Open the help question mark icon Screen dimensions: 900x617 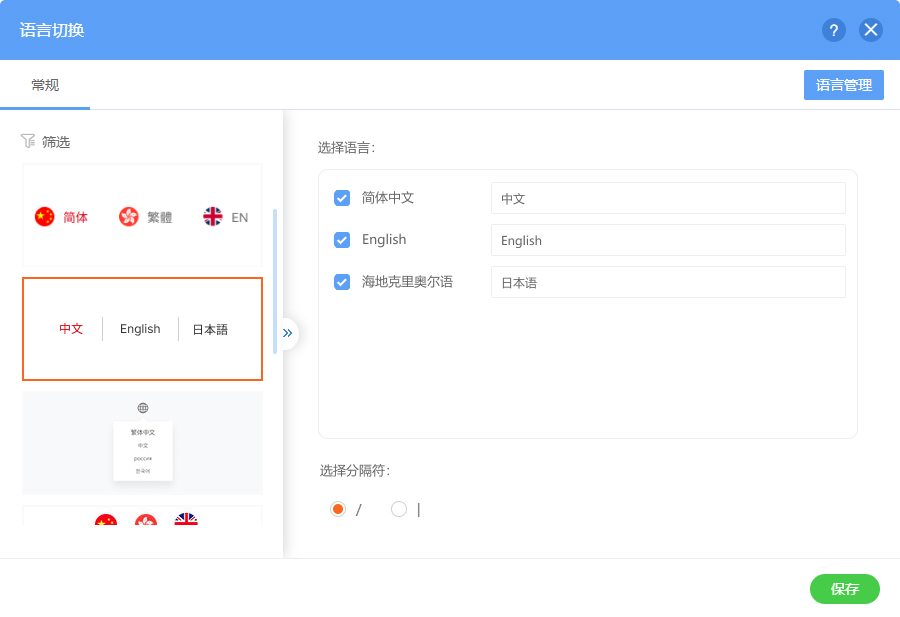(833, 30)
